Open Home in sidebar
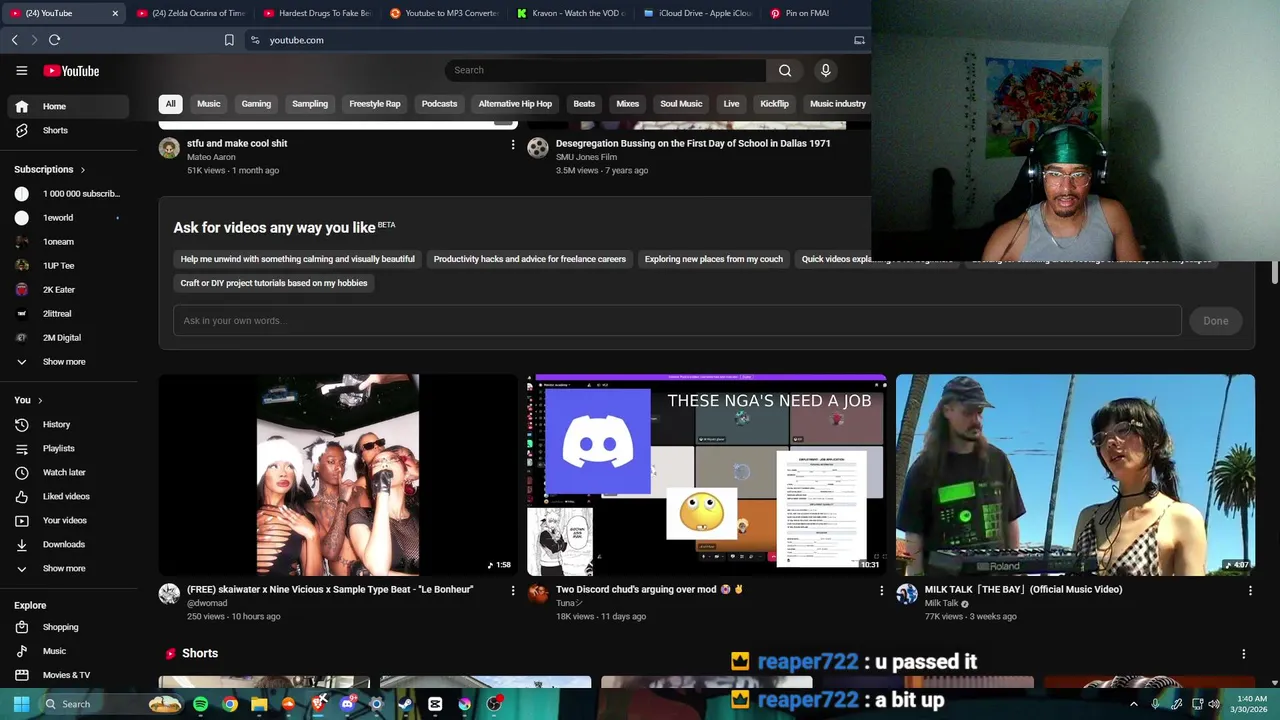1280x720 pixels. point(68,106)
